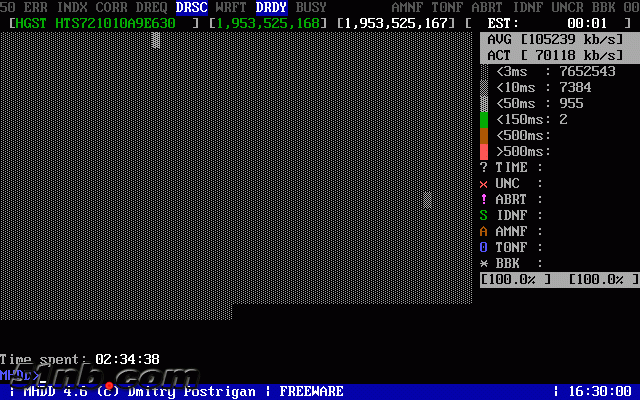Click the estimated time 00:01
640x400 pixels.
pos(587,23)
